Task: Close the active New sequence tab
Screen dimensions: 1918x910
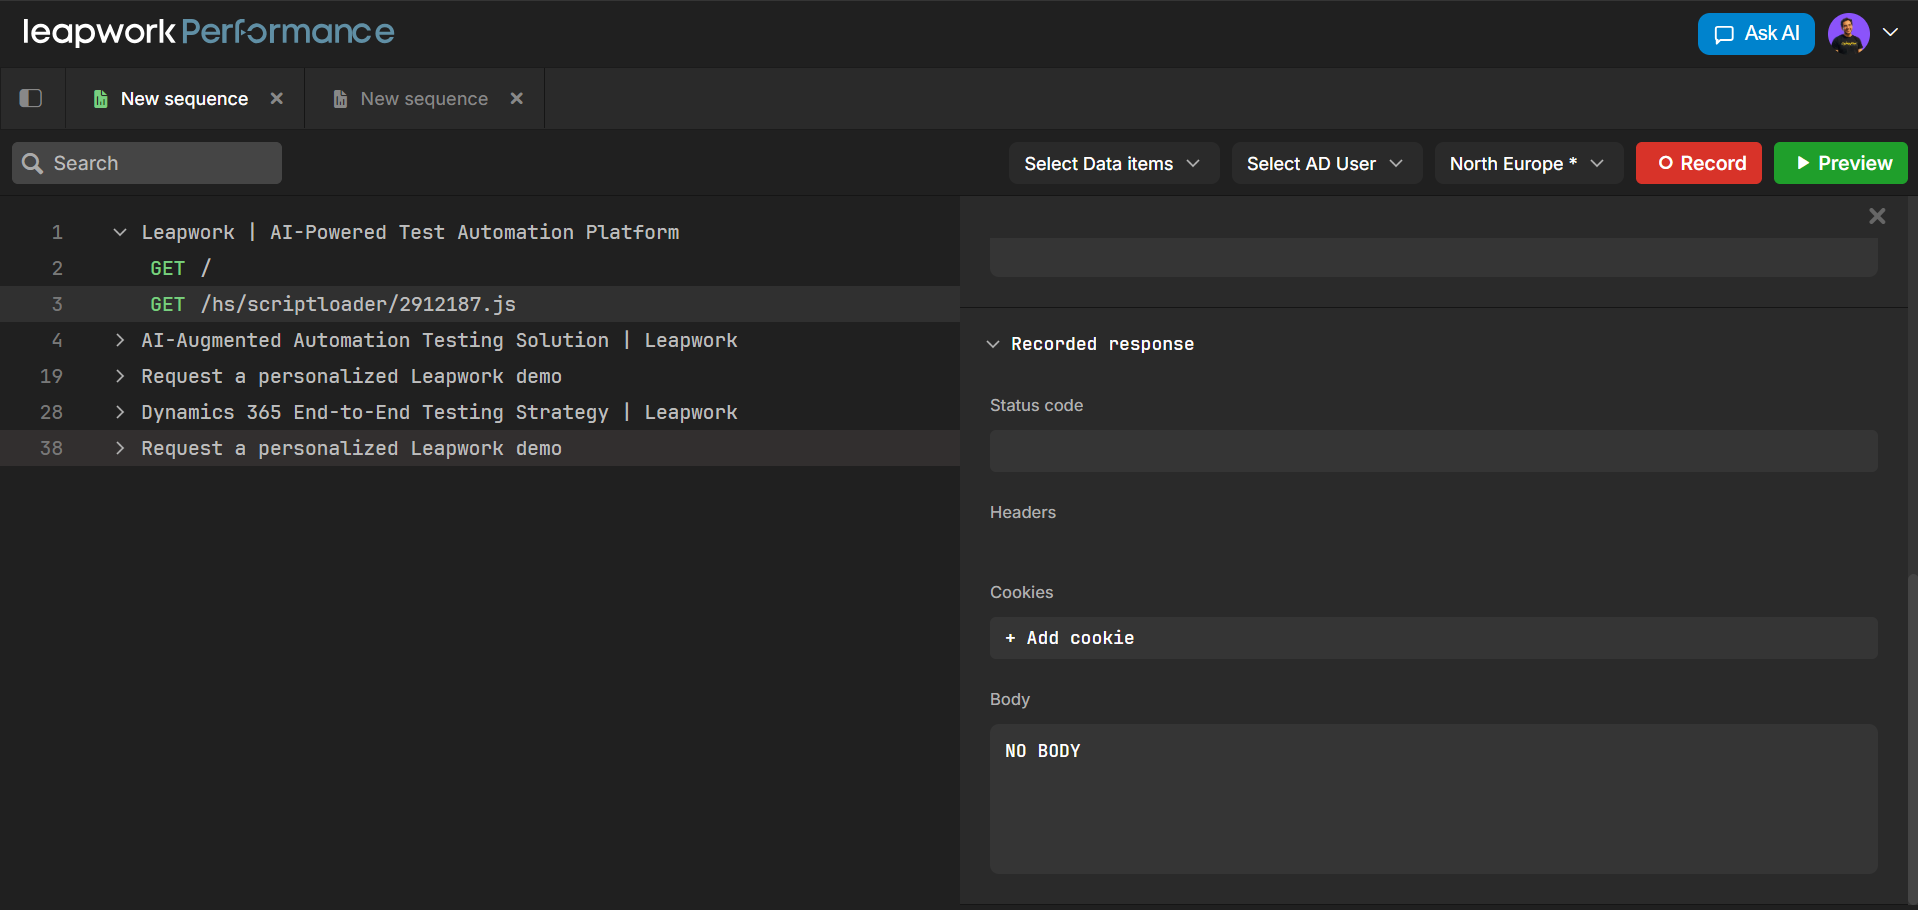Action: [277, 98]
